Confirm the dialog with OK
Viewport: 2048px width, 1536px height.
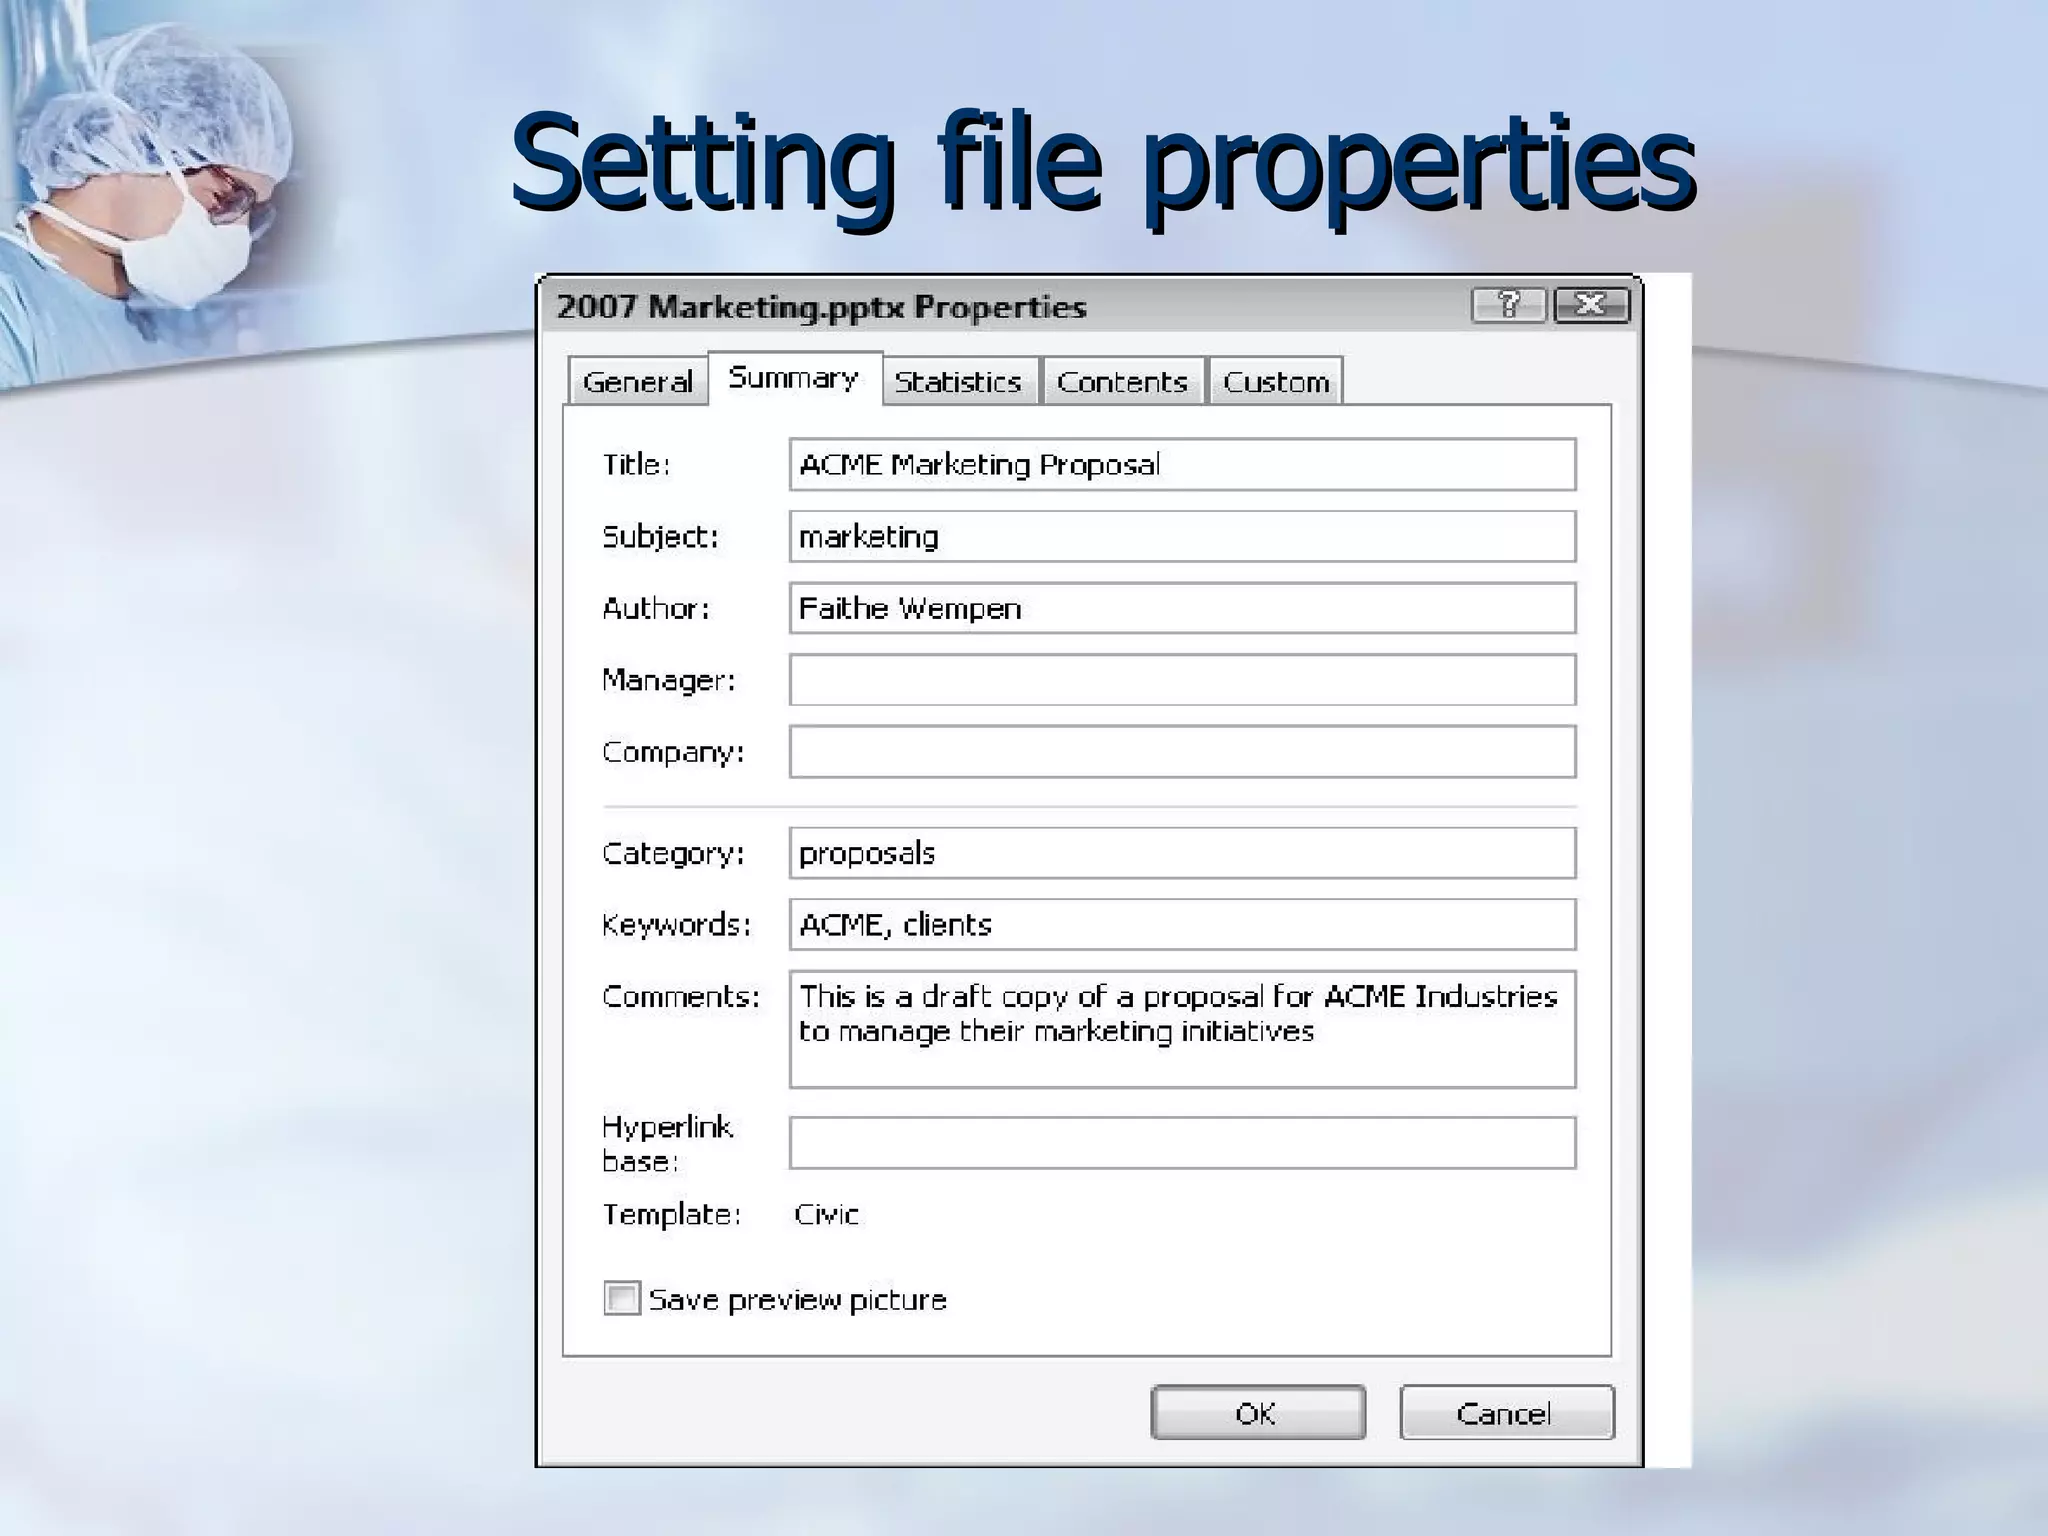click(x=1258, y=1413)
